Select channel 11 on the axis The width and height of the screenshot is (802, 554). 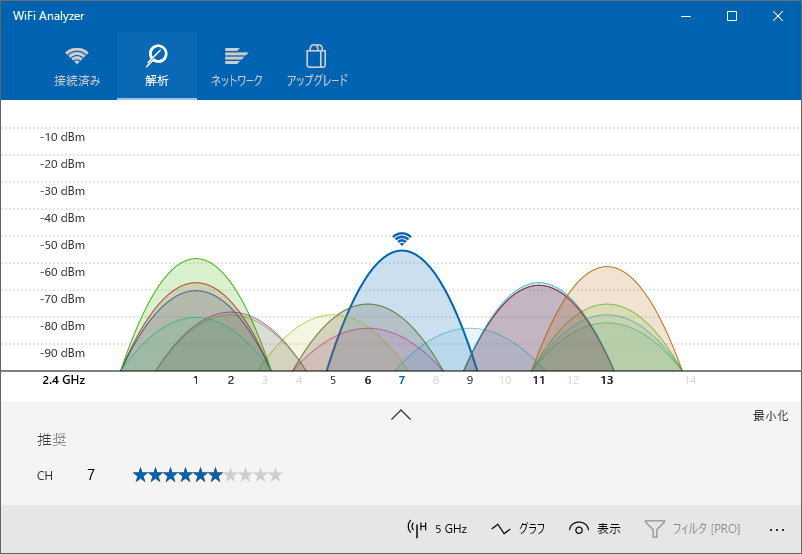538,380
